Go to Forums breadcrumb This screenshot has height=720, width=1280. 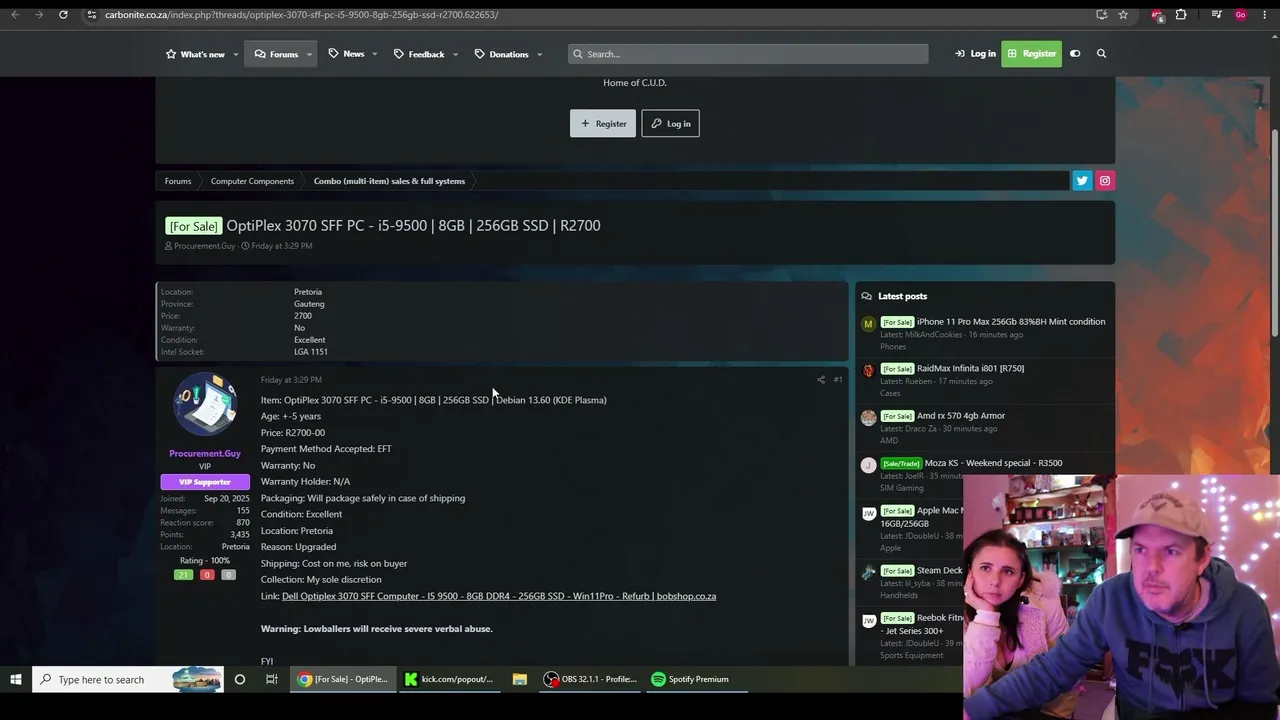coord(178,181)
